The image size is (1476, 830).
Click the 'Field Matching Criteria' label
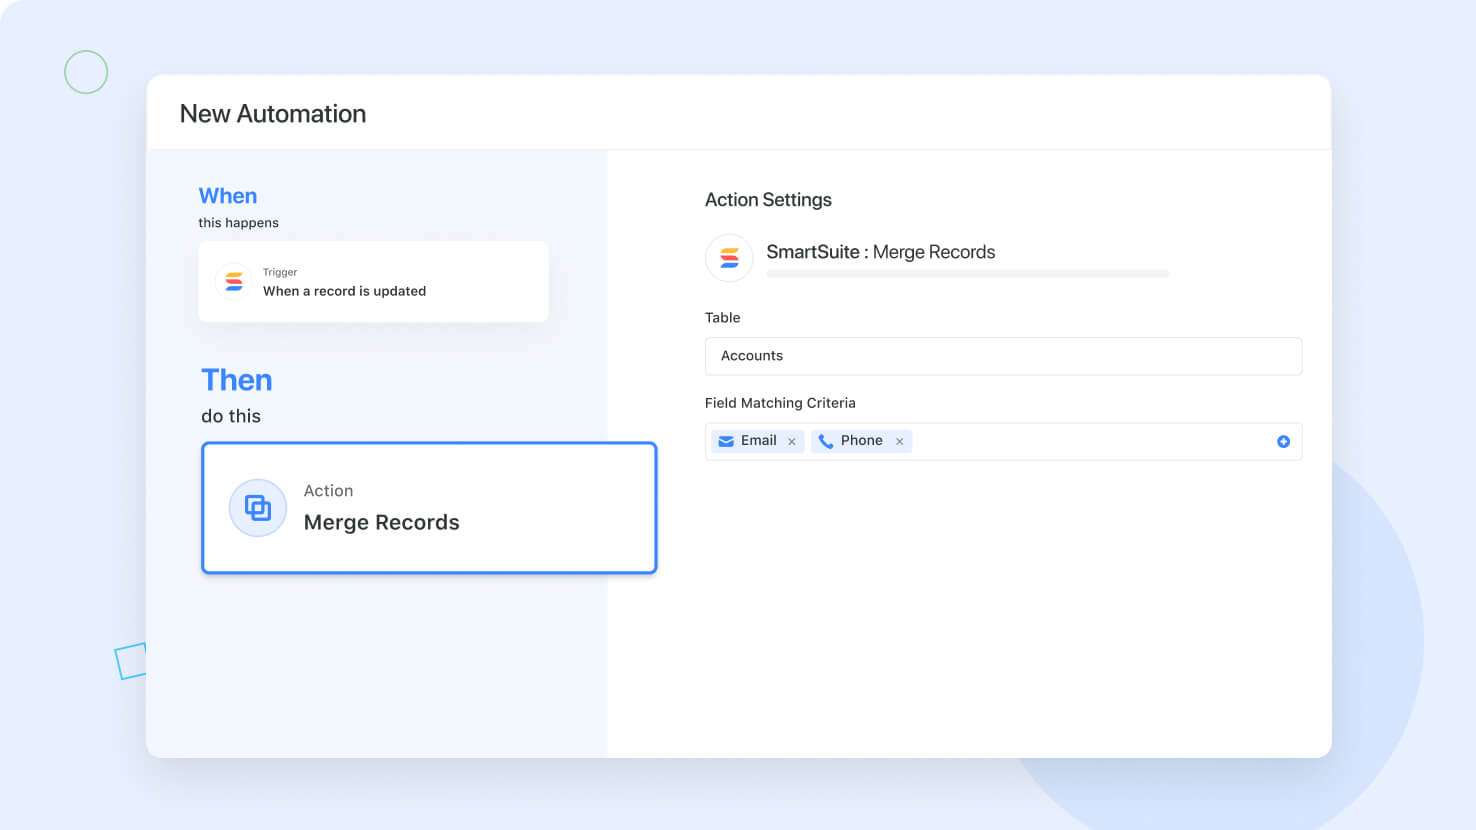780,403
